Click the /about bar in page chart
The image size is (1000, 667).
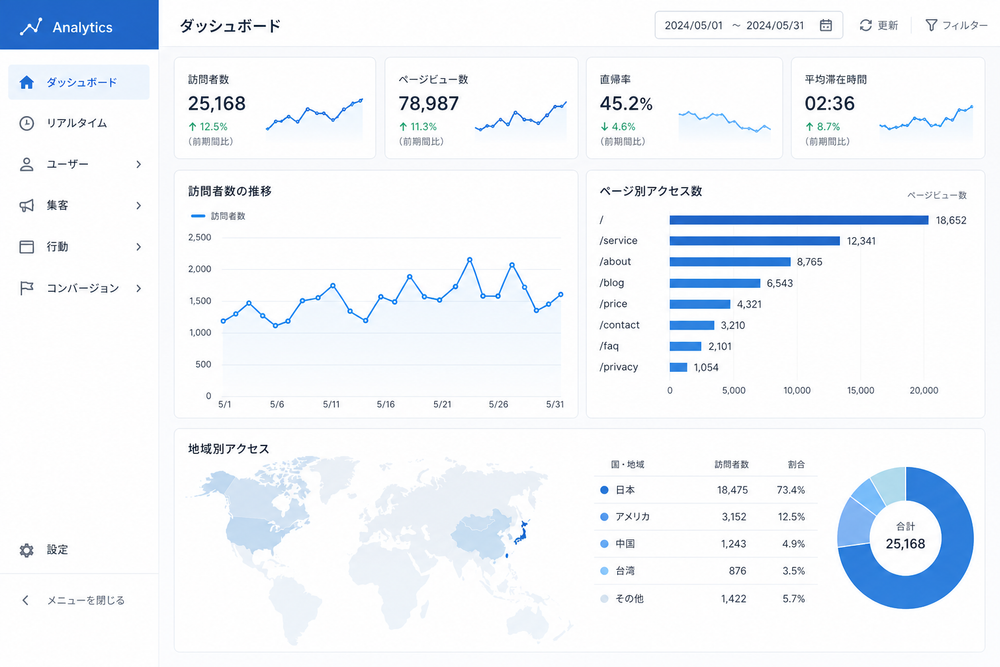[x=730, y=262]
